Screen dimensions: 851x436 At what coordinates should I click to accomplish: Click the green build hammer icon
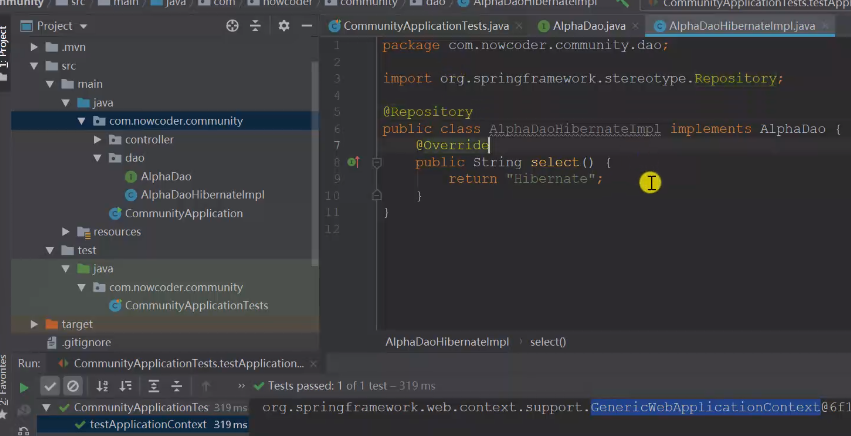point(622,3)
